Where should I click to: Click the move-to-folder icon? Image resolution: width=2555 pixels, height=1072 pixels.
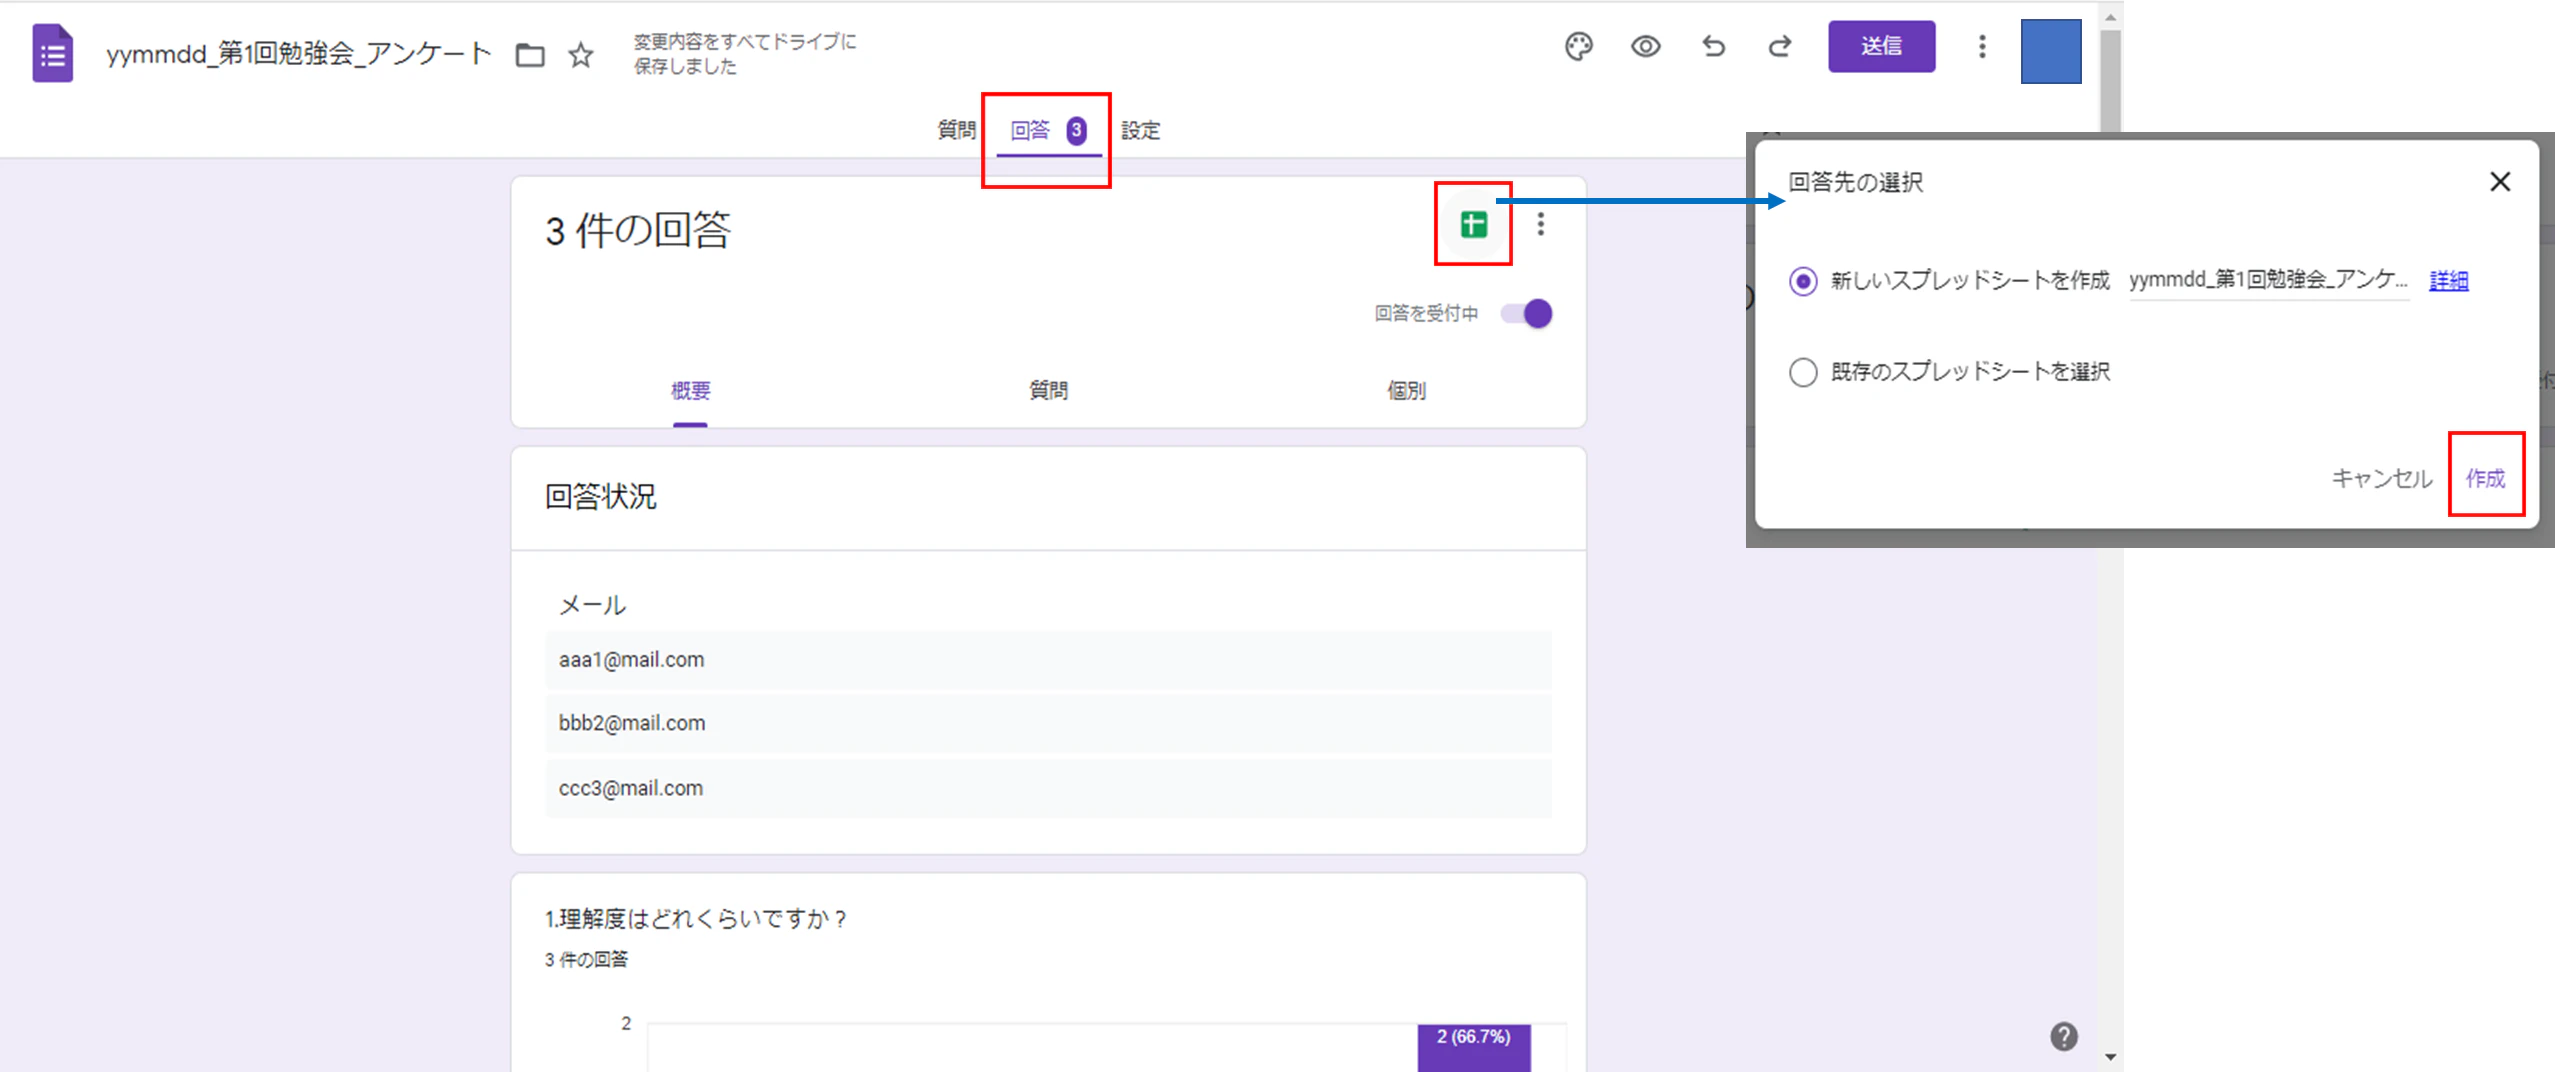click(530, 54)
